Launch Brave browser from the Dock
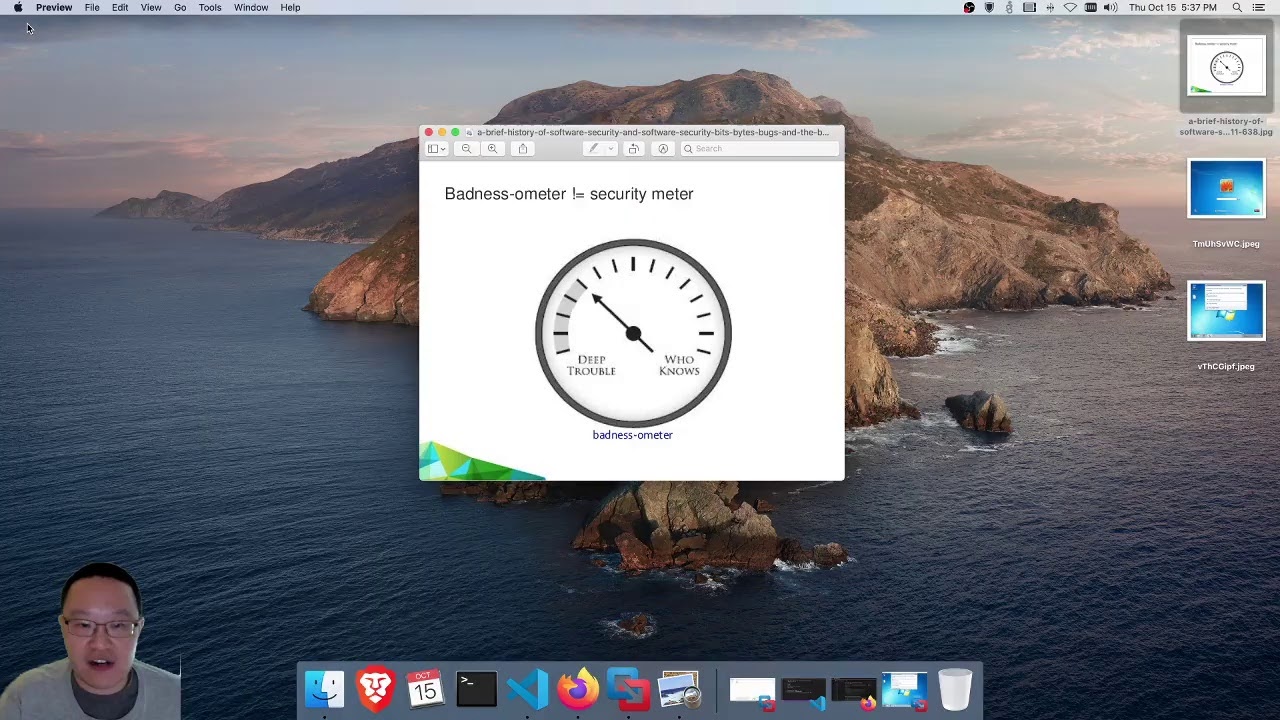Screen dimensions: 1280x720 tap(376, 689)
